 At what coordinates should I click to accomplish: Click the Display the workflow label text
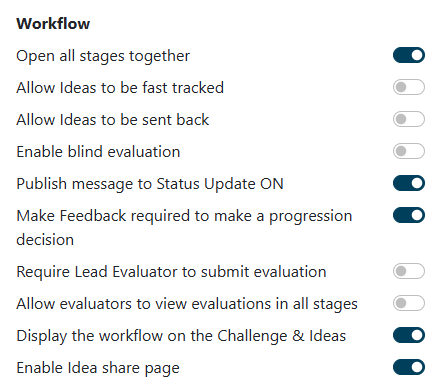(x=181, y=336)
